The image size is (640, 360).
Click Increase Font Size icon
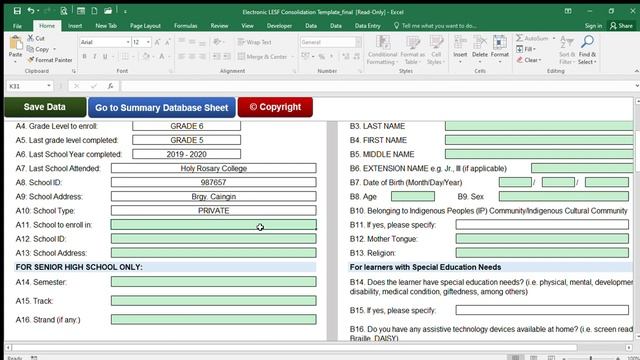[x=157, y=42]
